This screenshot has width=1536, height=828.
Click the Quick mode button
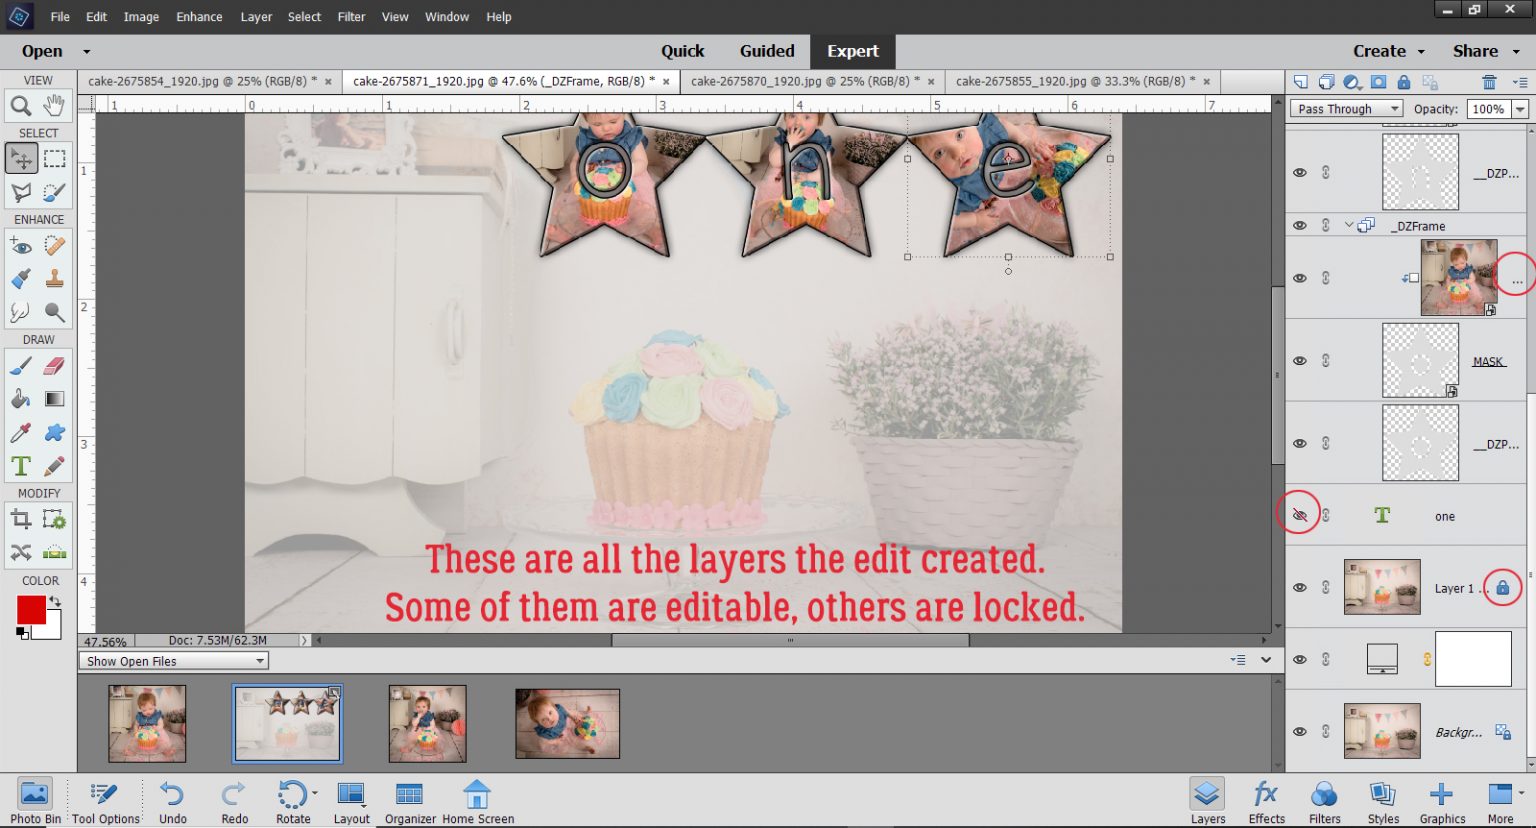[683, 51]
